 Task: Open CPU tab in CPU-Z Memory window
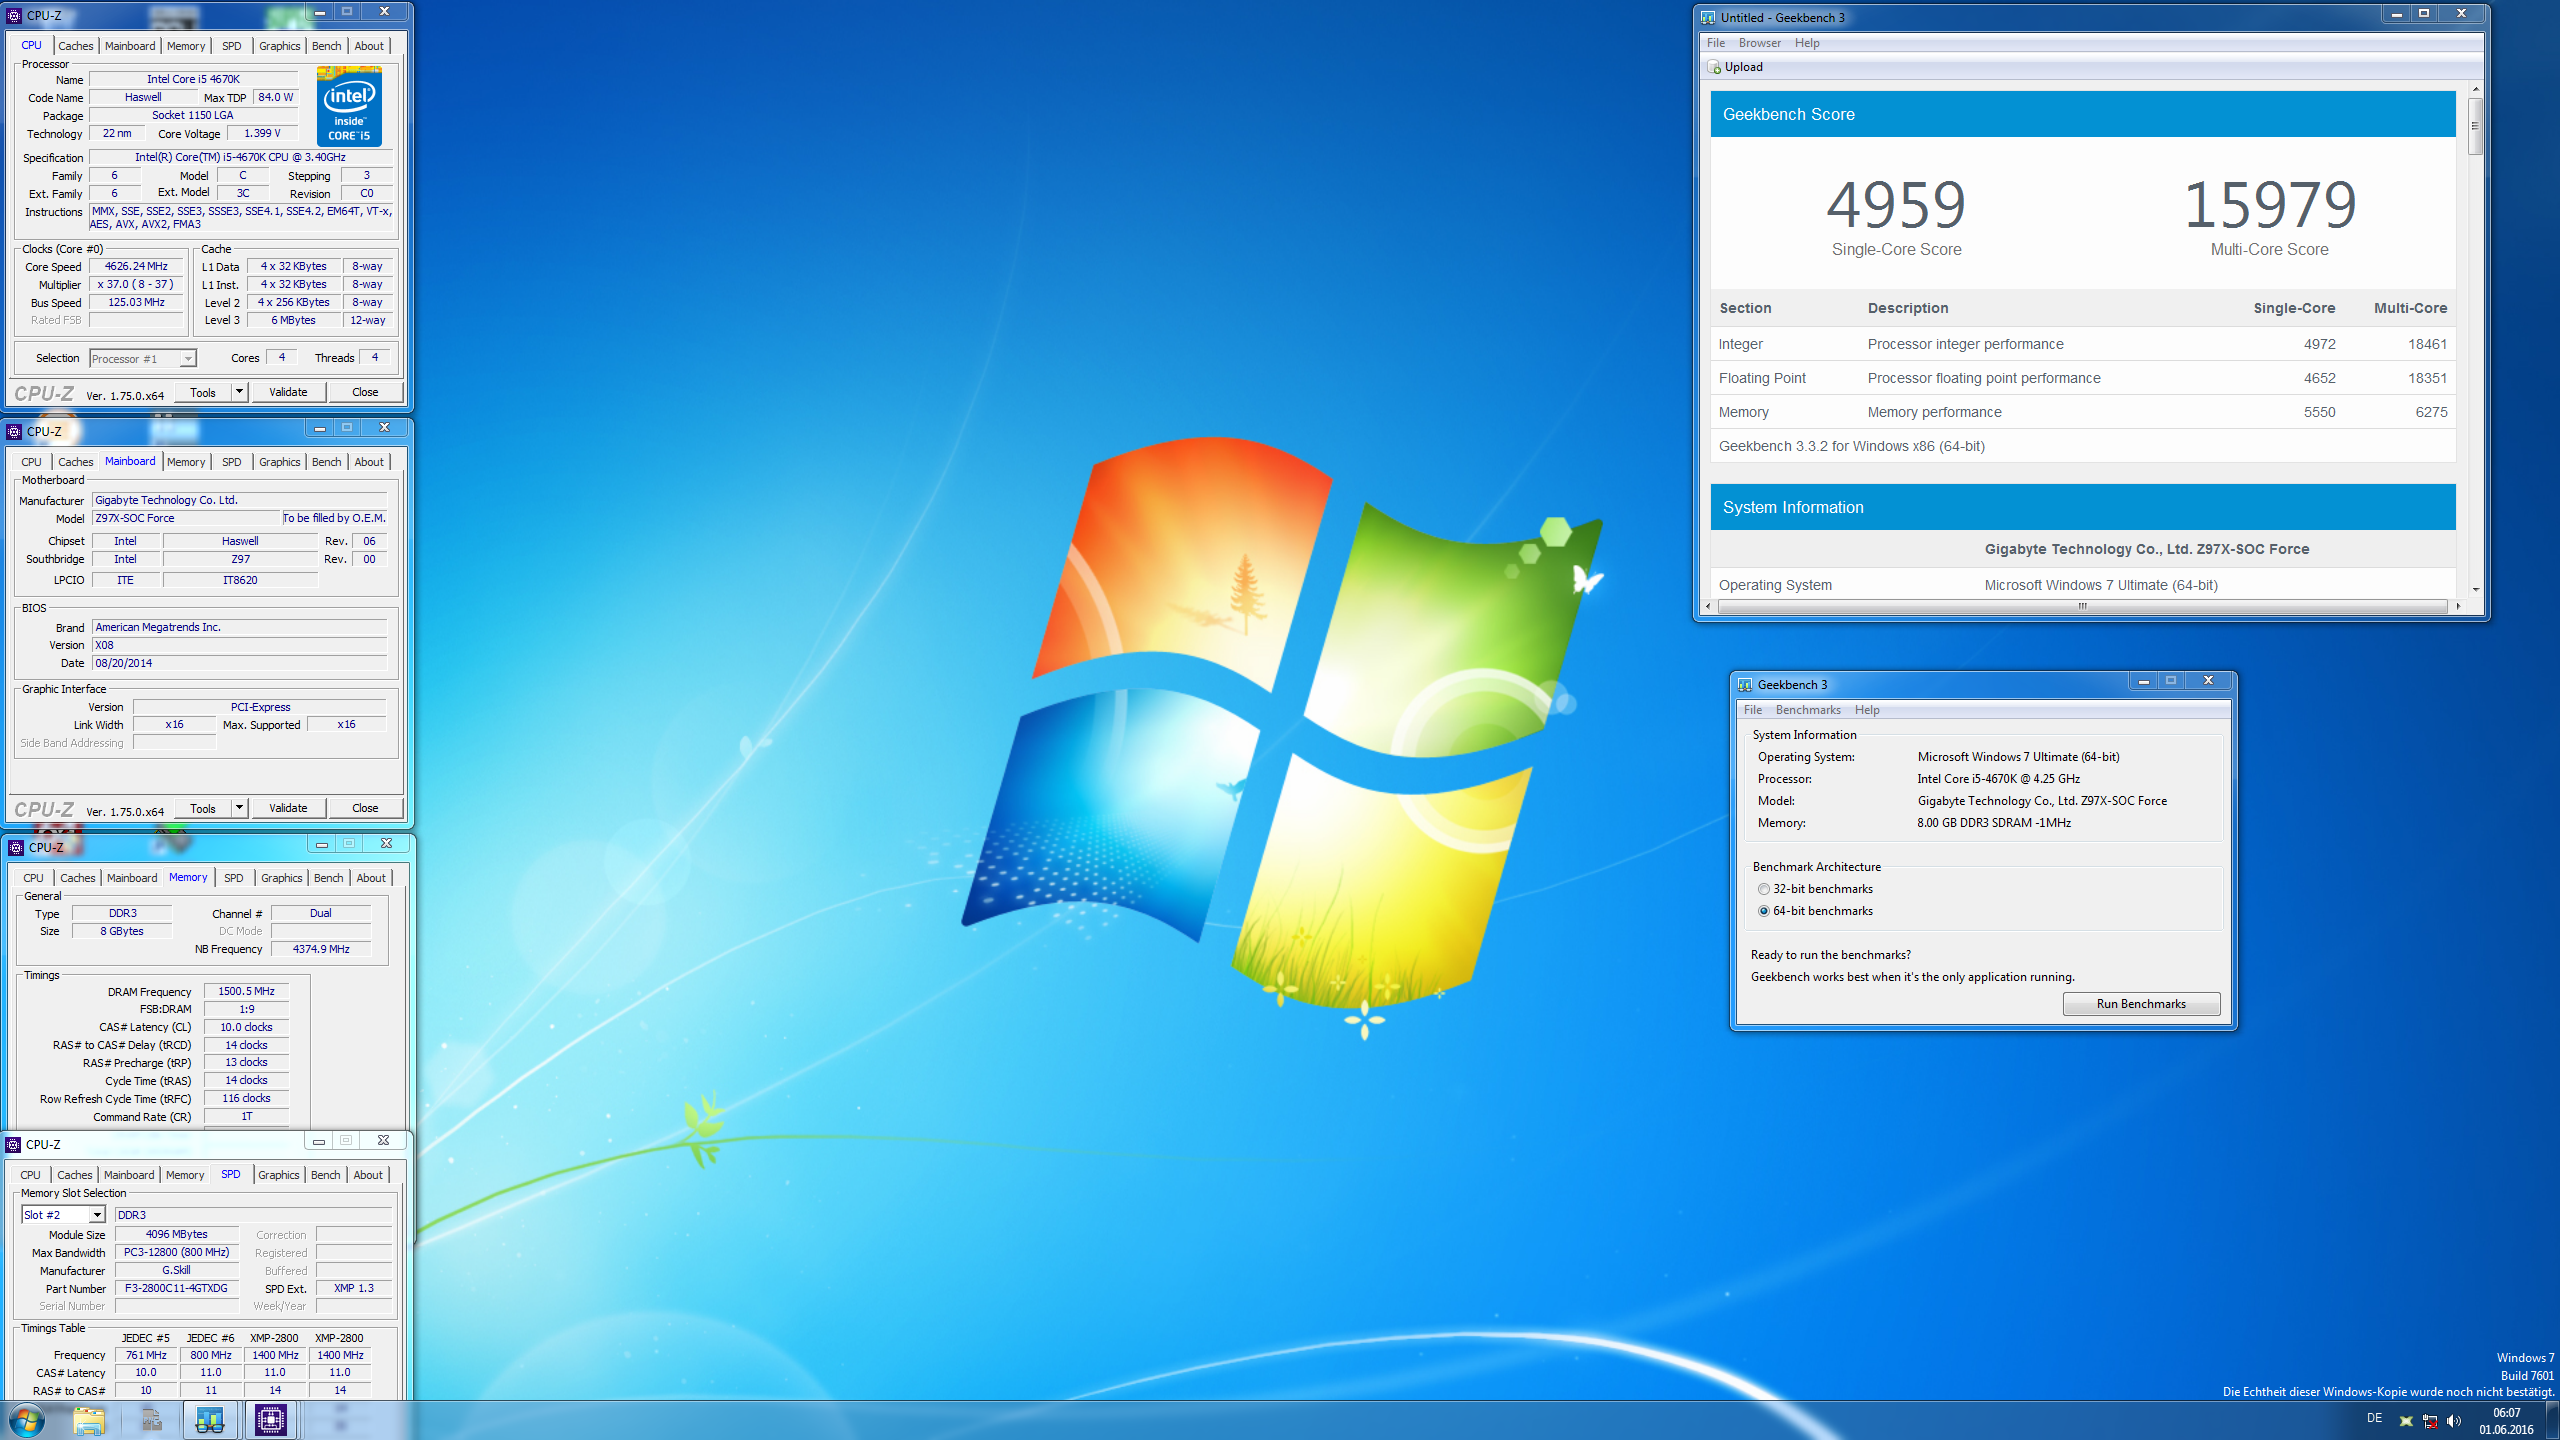(x=34, y=878)
